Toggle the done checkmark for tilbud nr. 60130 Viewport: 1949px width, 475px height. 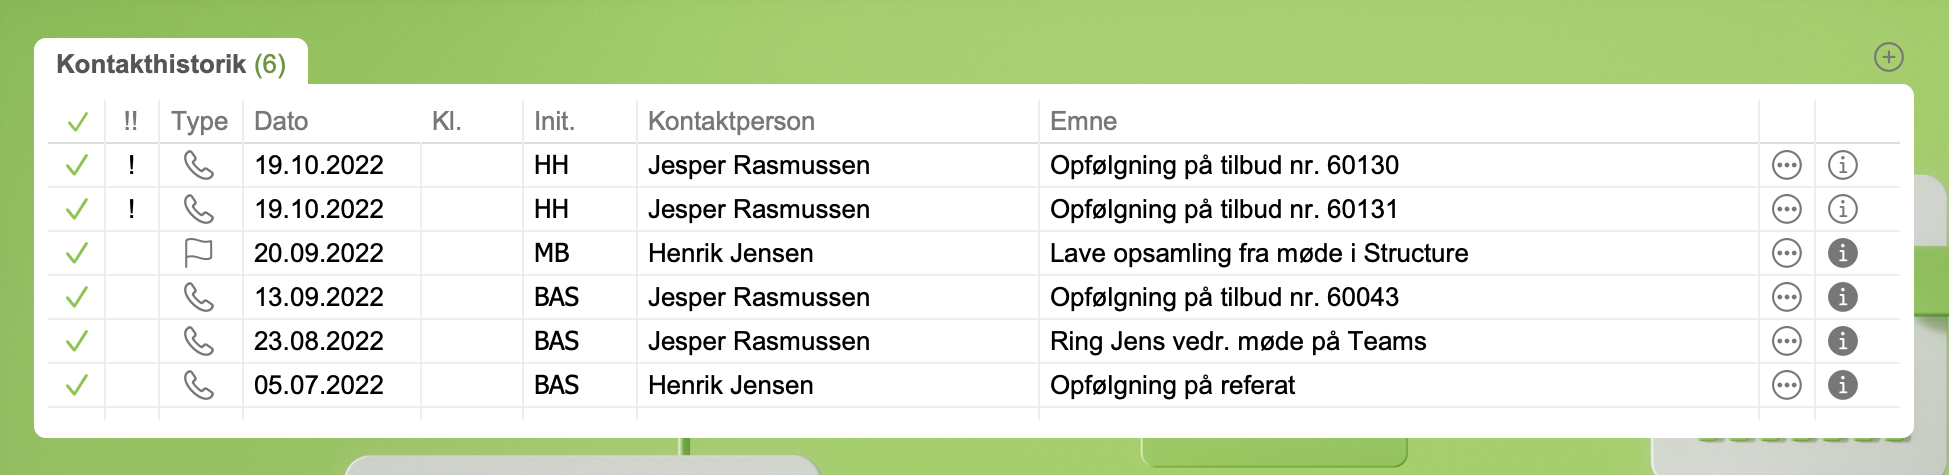[x=77, y=165]
